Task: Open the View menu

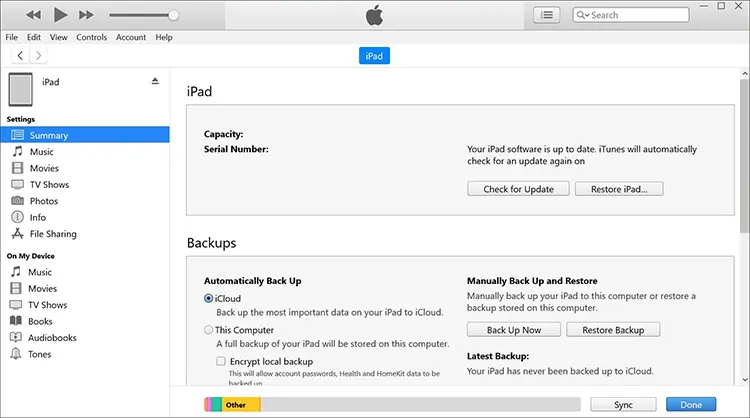Action: pos(58,37)
